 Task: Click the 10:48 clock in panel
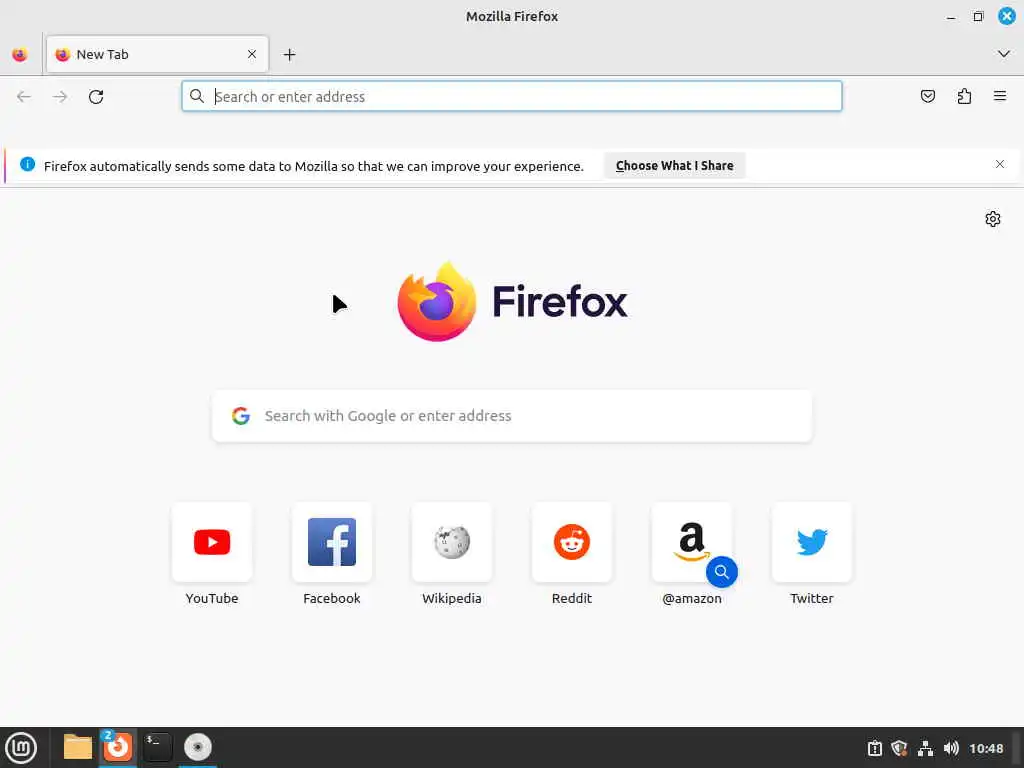click(985, 748)
